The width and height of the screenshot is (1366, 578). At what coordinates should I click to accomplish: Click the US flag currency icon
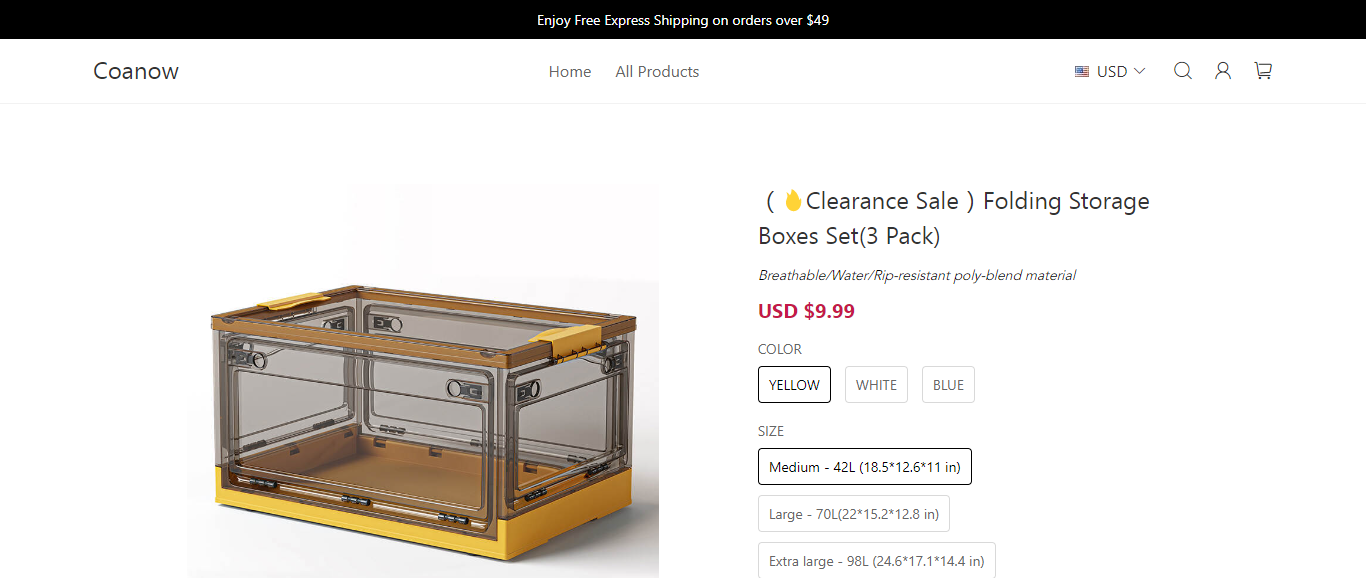point(1082,72)
